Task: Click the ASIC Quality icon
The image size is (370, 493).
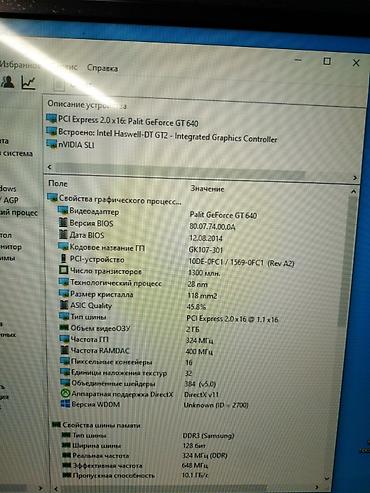Action: coord(64,304)
